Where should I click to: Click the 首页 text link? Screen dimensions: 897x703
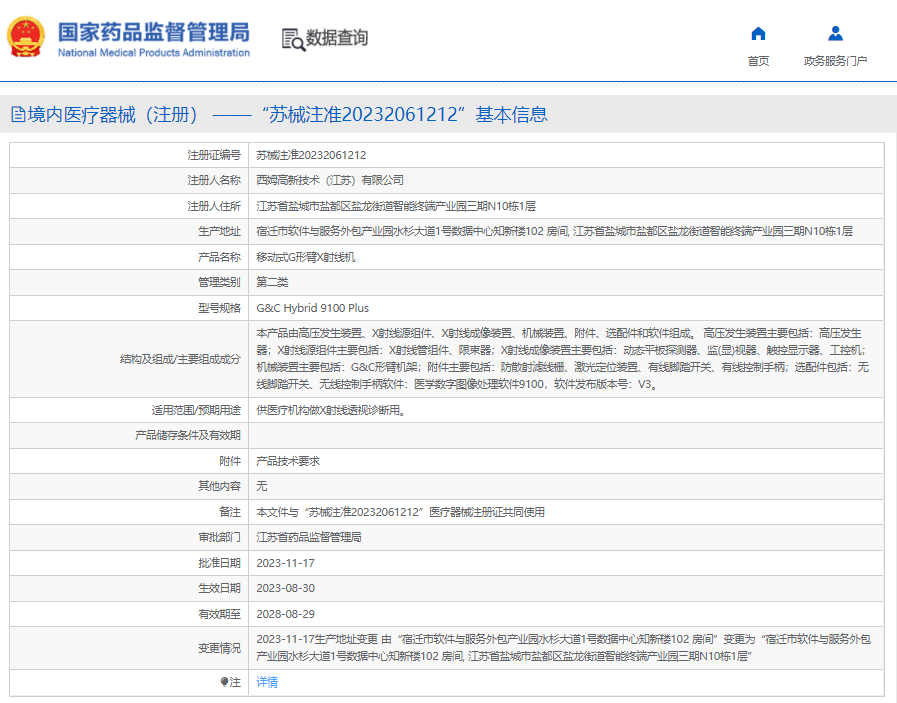758,61
